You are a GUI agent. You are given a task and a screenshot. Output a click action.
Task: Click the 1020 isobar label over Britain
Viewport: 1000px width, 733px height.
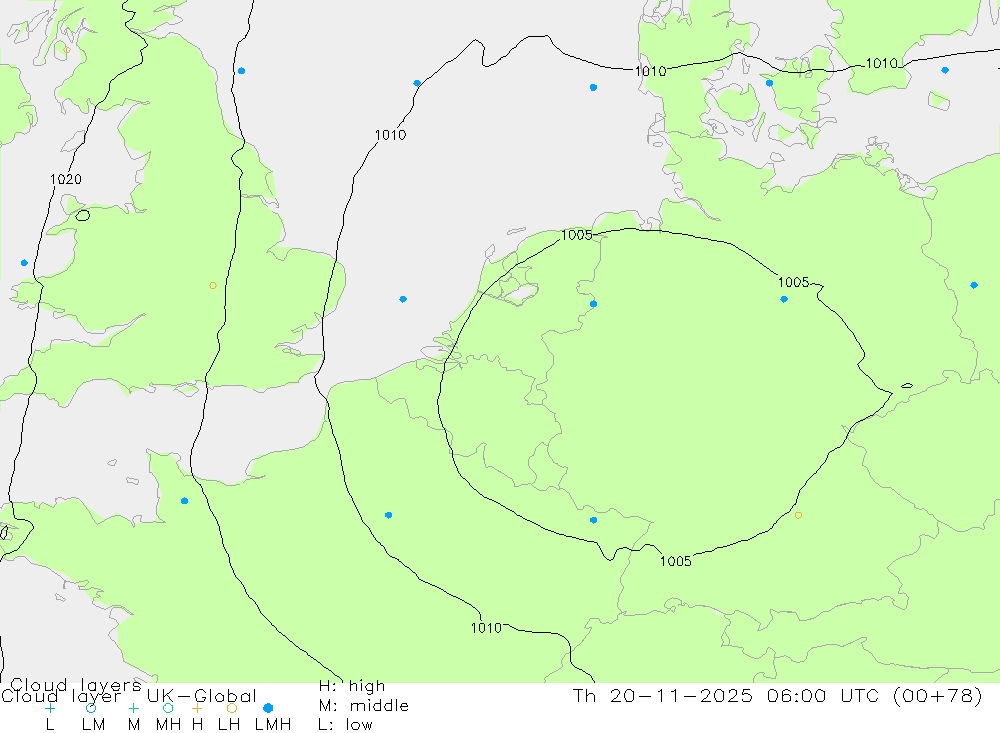pos(66,179)
